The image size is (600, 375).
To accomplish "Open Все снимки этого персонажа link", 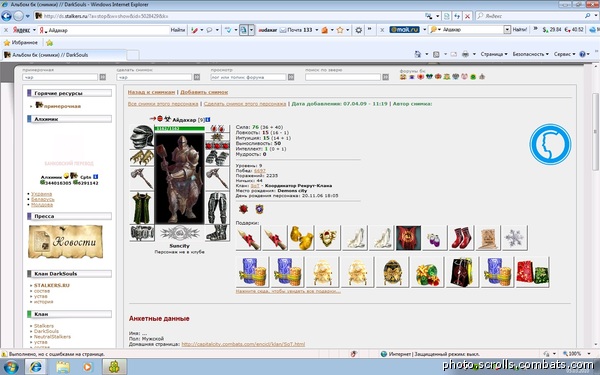I will coord(163,104).
